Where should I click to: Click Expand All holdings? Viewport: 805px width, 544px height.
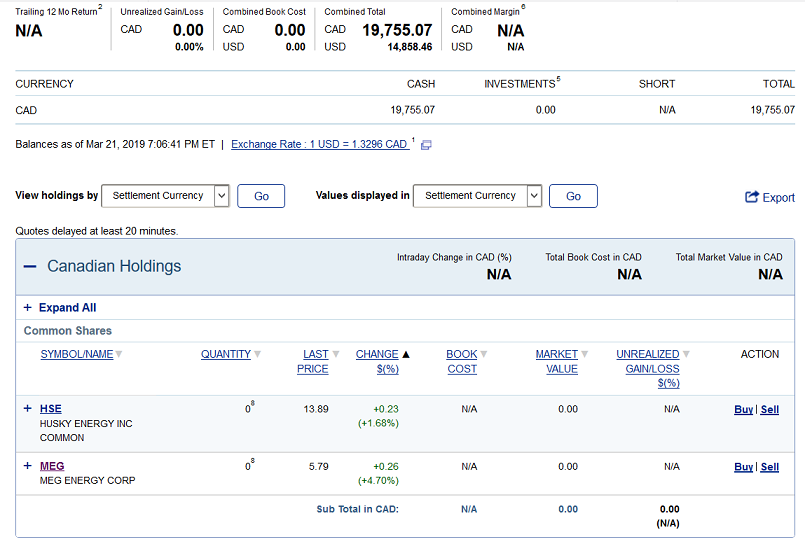67,308
